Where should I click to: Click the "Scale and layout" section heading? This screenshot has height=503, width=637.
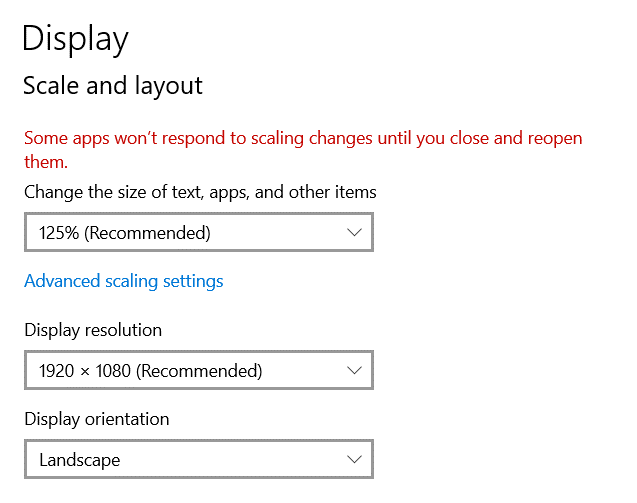(x=113, y=86)
